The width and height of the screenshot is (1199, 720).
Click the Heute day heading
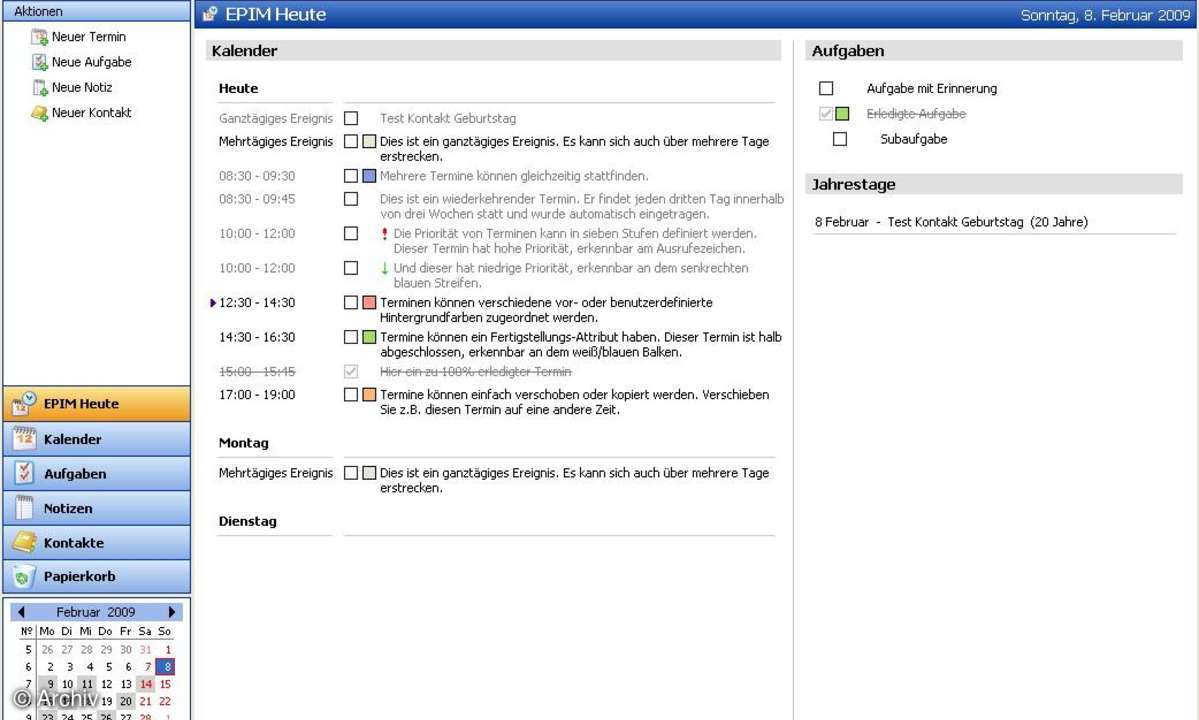239,89
